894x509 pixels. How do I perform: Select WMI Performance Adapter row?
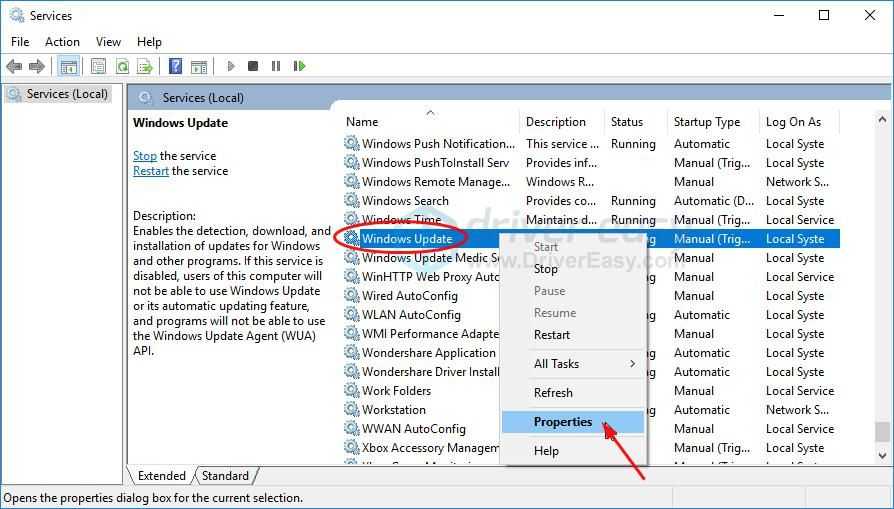591,333
